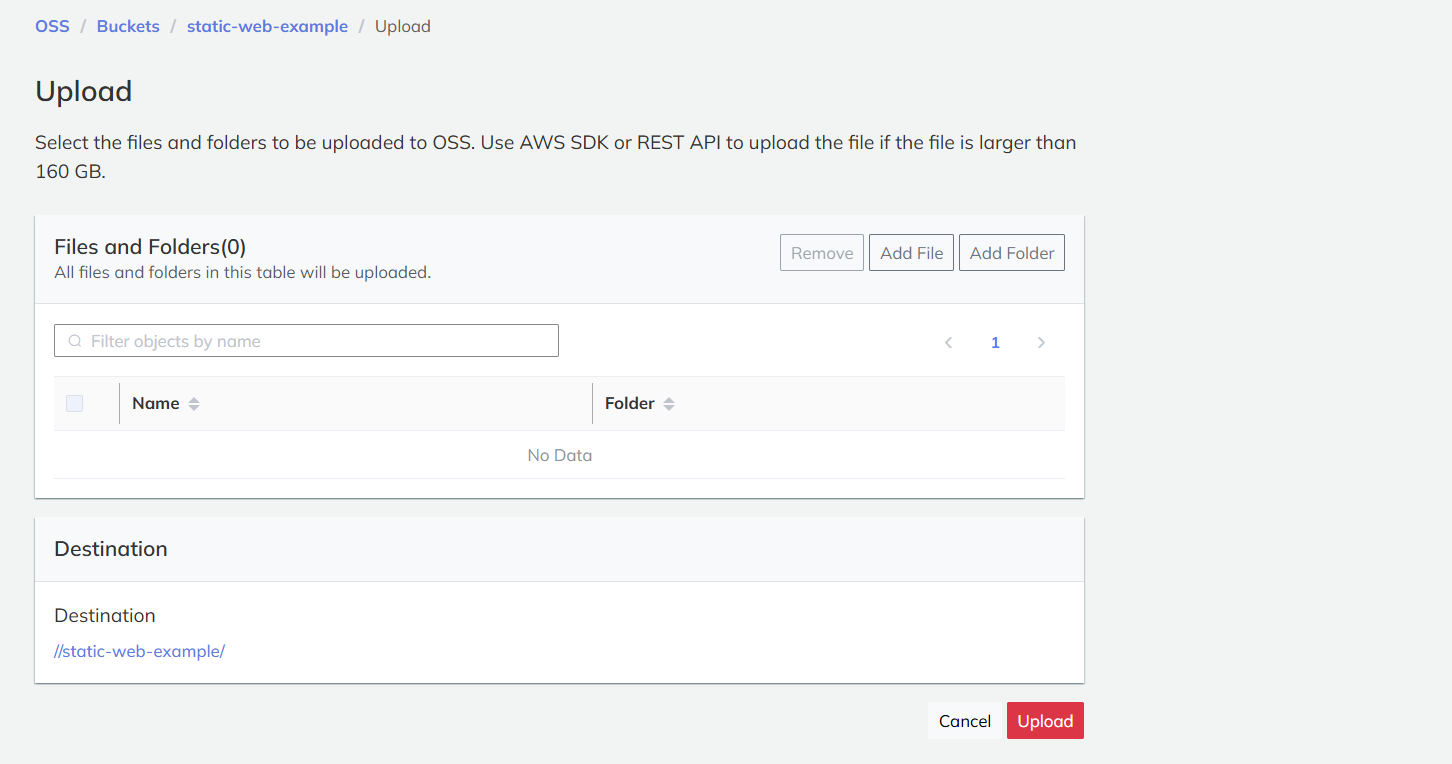This screenshot has width=1452, height=764.
Task: Cancel the upload operation
Action: [x=964, y=720]
